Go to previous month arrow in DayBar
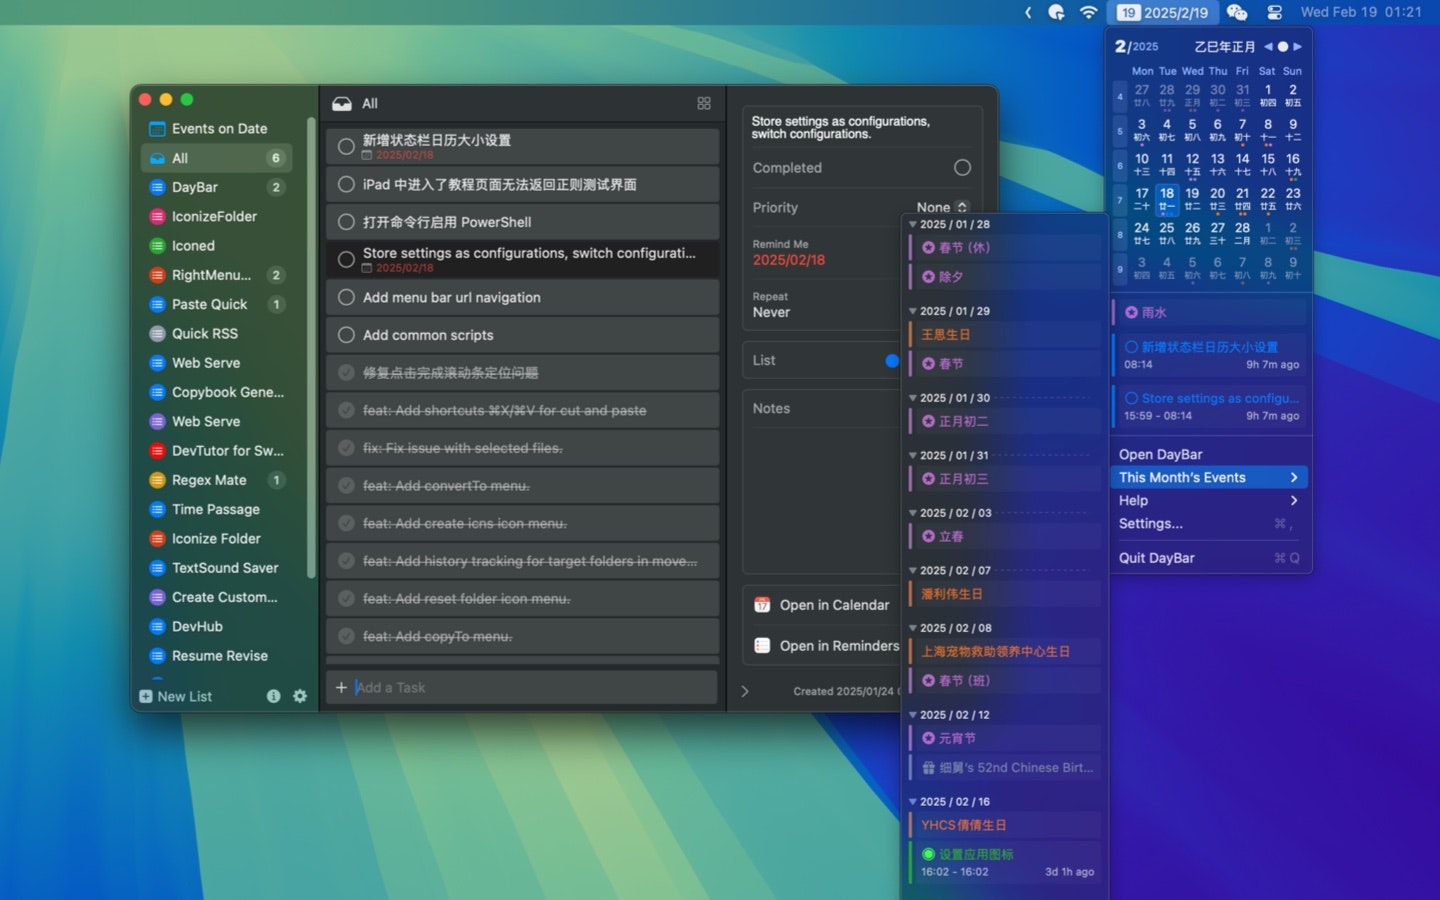1440x900 pixels. 1268,47
